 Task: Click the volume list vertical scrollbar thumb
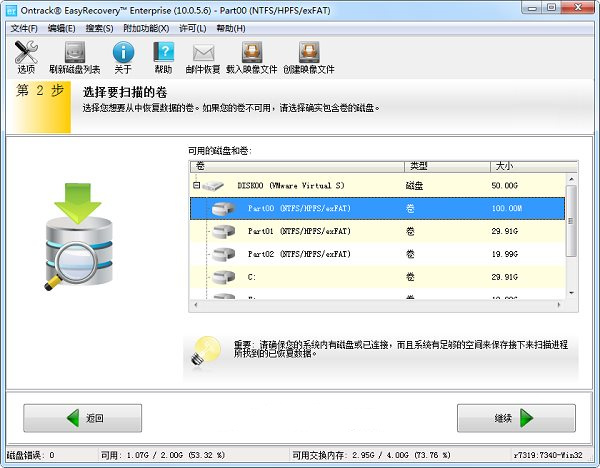pyautogui.click(x=571, y=221)
